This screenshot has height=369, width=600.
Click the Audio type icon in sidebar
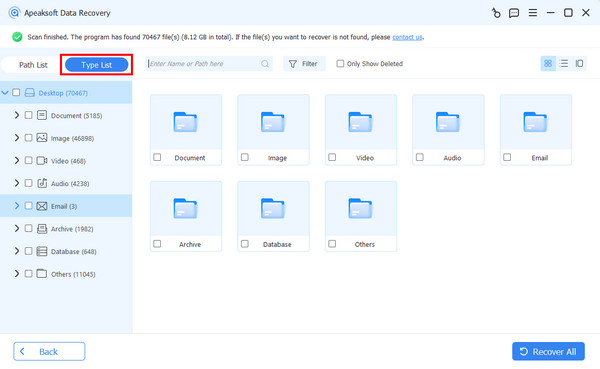coord(42,183)
